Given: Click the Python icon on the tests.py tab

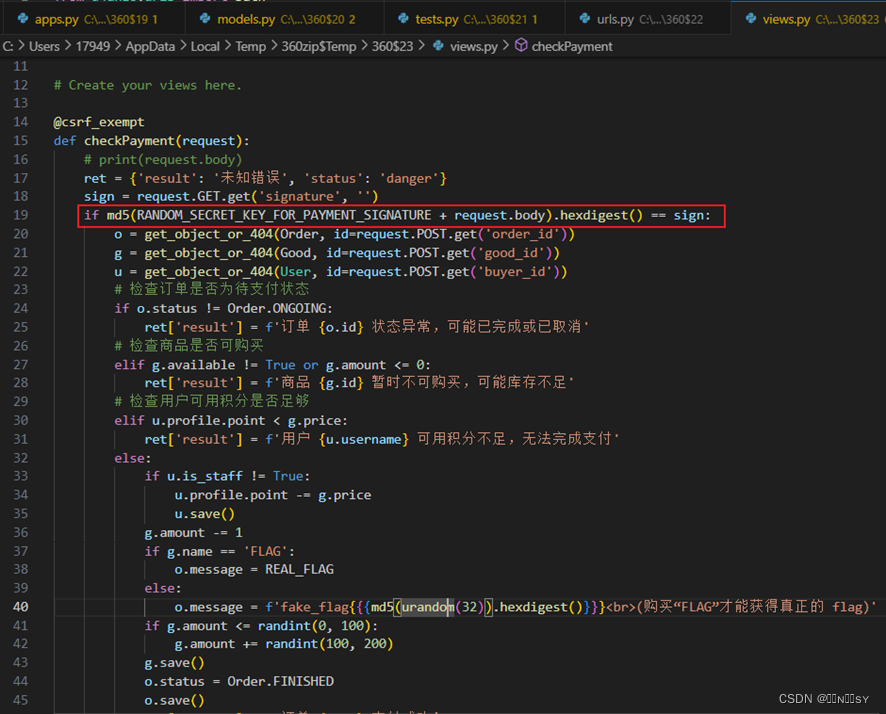Looking at the screenshot, I should (x=402, y=17).
